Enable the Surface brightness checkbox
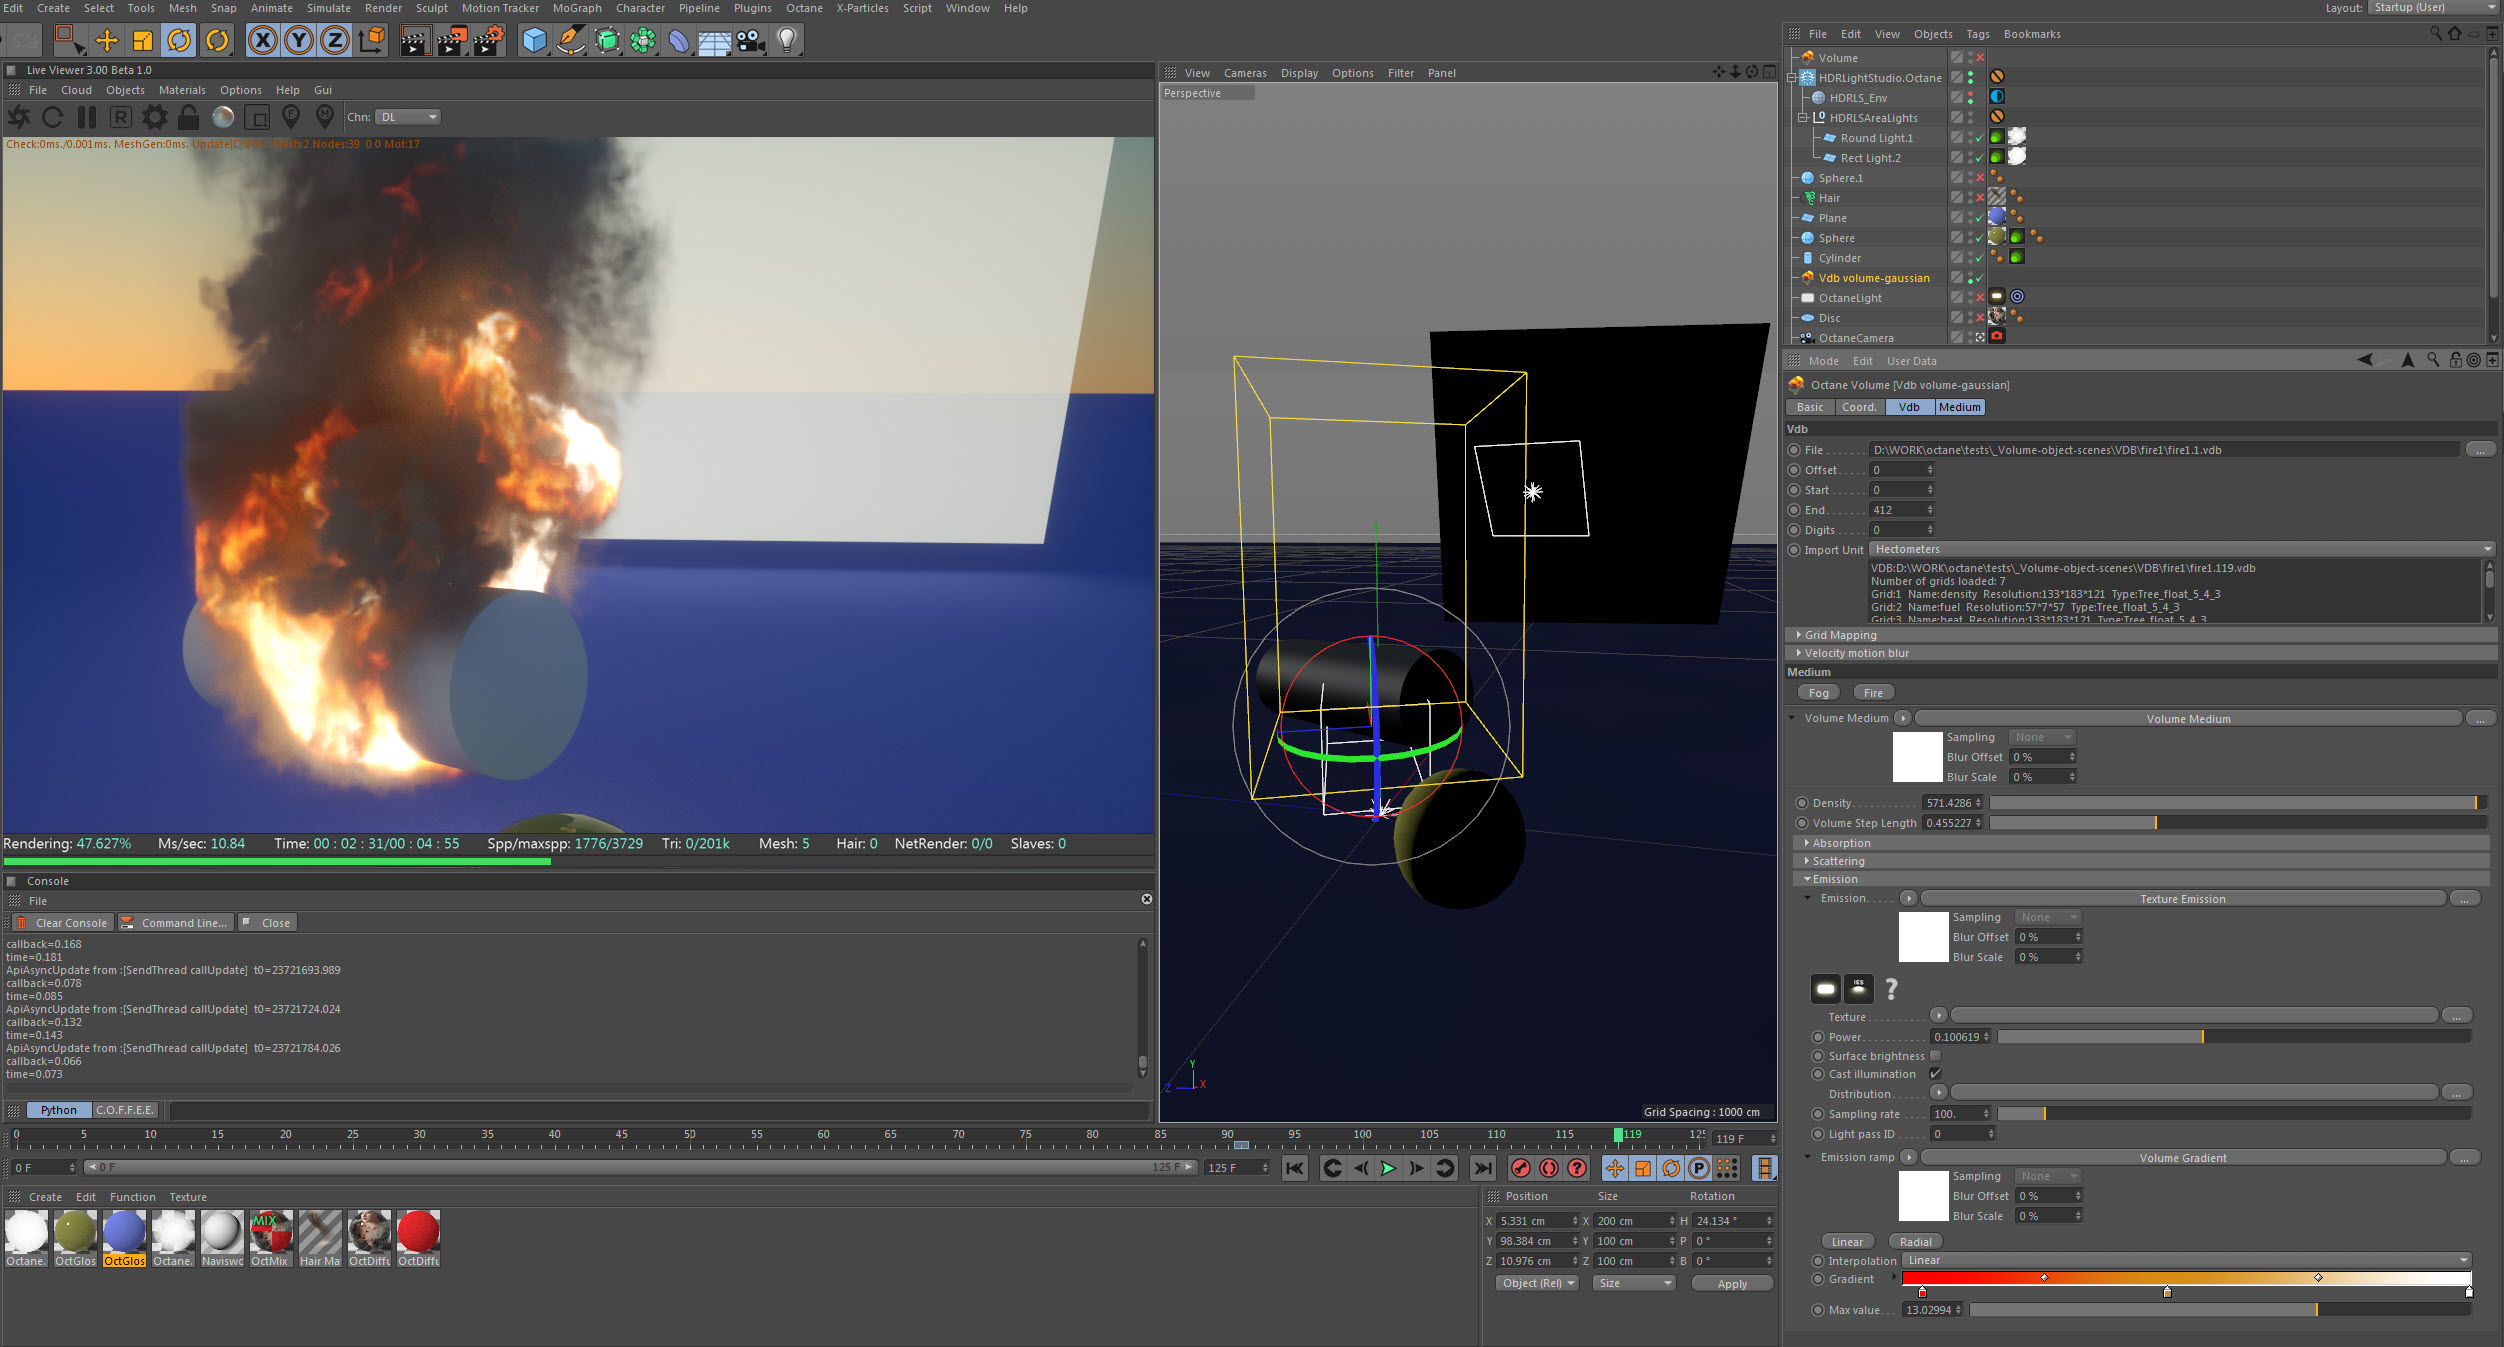This screenshot has width=2504, height=1347. (1935, 1056)
